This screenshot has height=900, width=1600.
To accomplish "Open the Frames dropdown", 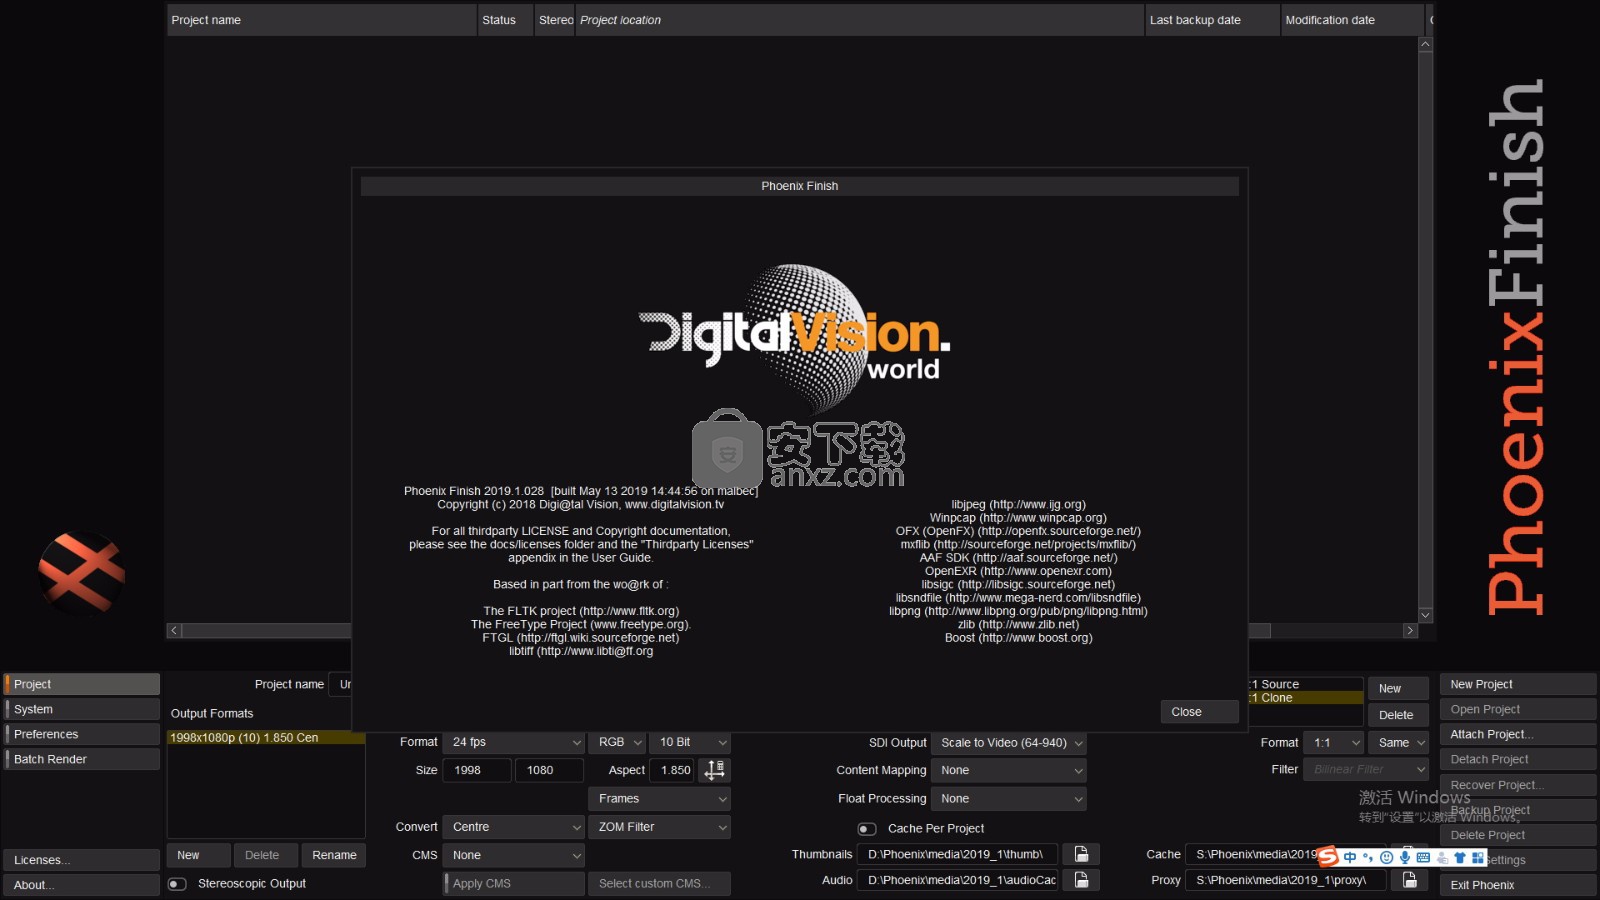I will pos(660,799).
